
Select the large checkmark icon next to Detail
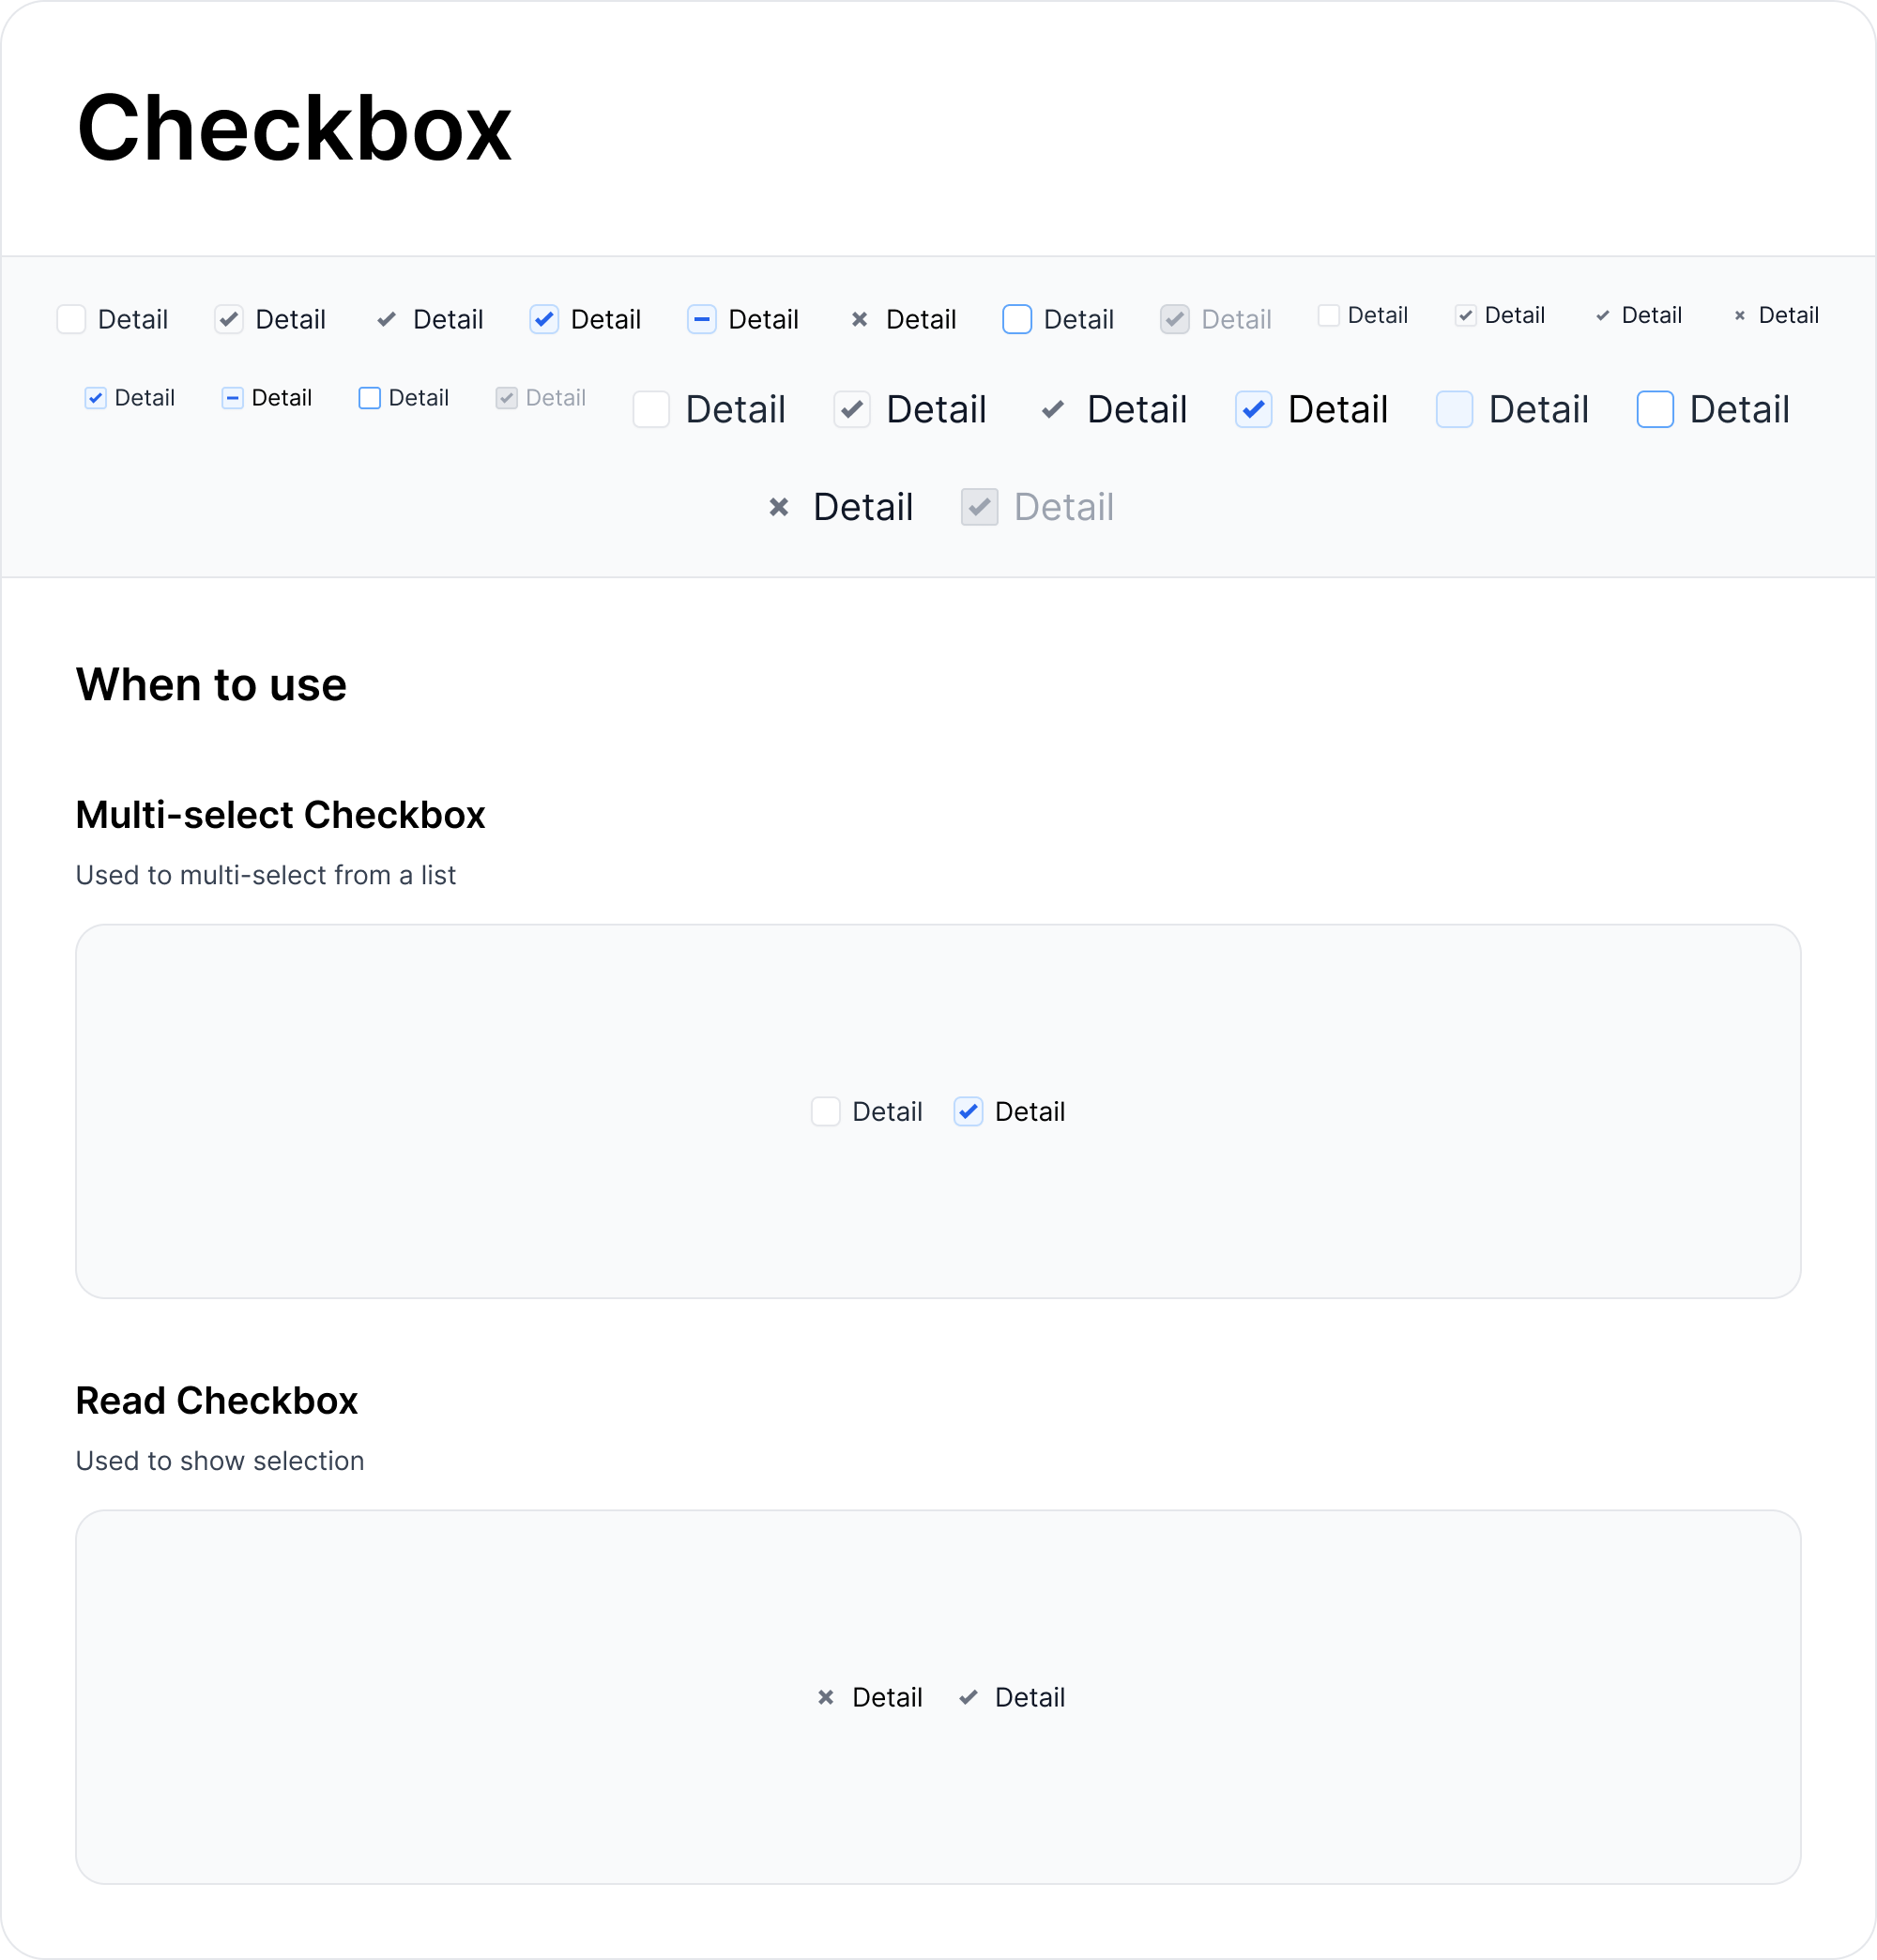click(1052, 409)
